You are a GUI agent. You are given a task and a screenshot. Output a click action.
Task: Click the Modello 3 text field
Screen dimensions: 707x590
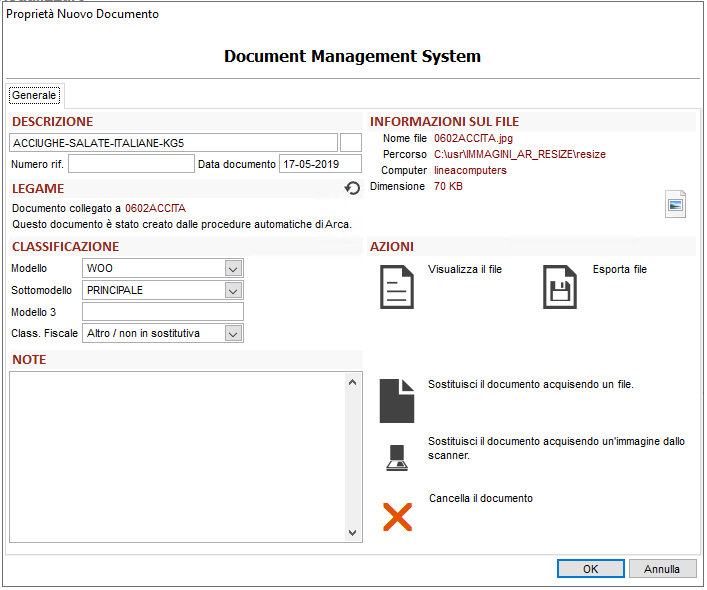click(x=162, y=312)
